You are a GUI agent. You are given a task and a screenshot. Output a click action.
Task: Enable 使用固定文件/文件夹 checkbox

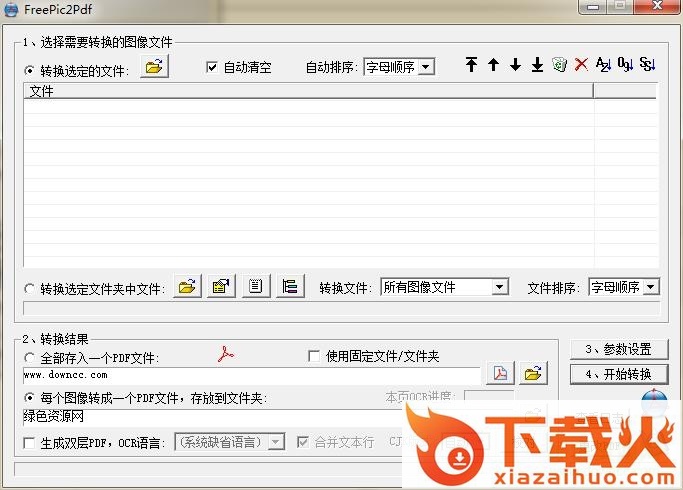[x=314, y=356]
